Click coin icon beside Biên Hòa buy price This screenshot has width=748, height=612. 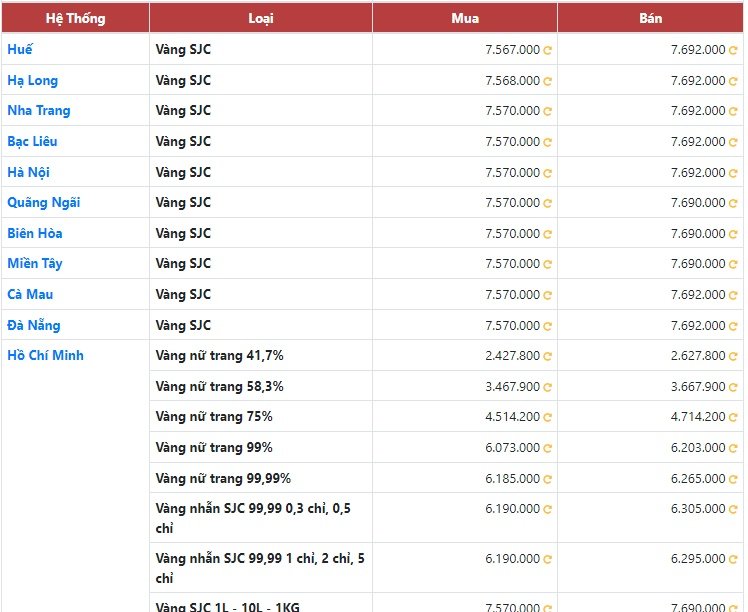click(x=547, y=234)
